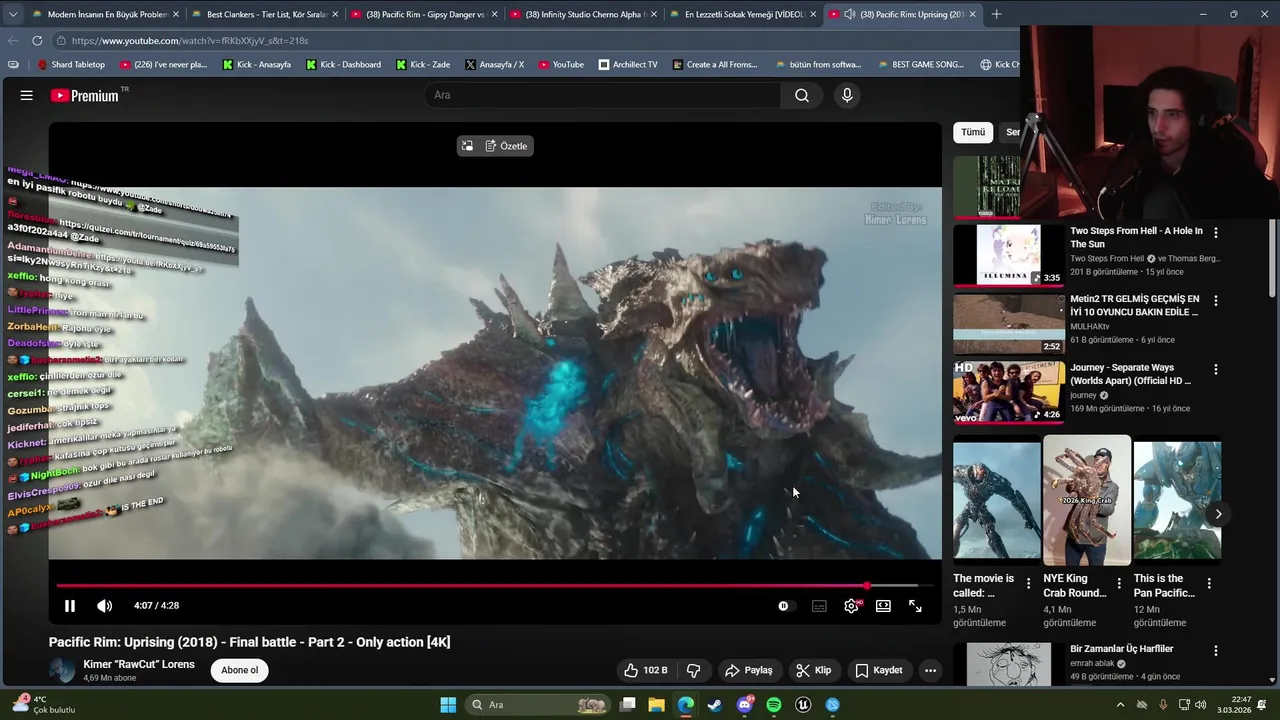Click the icon left of 'Özetle'
Viewport: 1280px width, 720px height.
(467, 146)
